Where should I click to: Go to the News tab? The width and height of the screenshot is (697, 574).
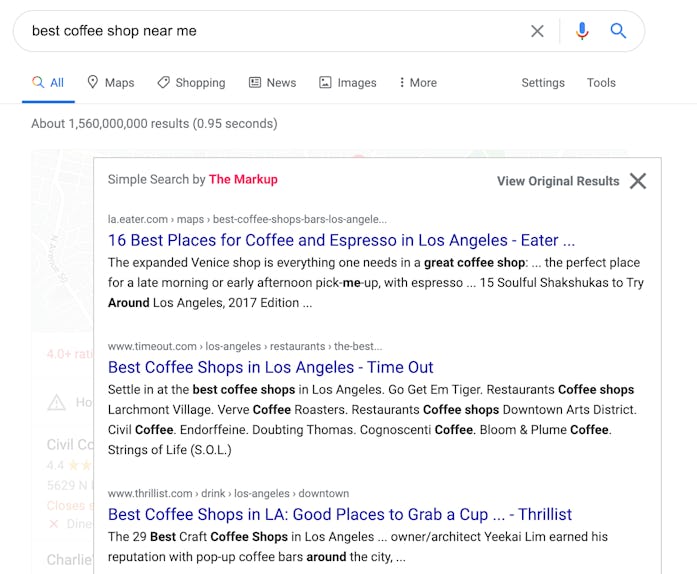point(272,83)
